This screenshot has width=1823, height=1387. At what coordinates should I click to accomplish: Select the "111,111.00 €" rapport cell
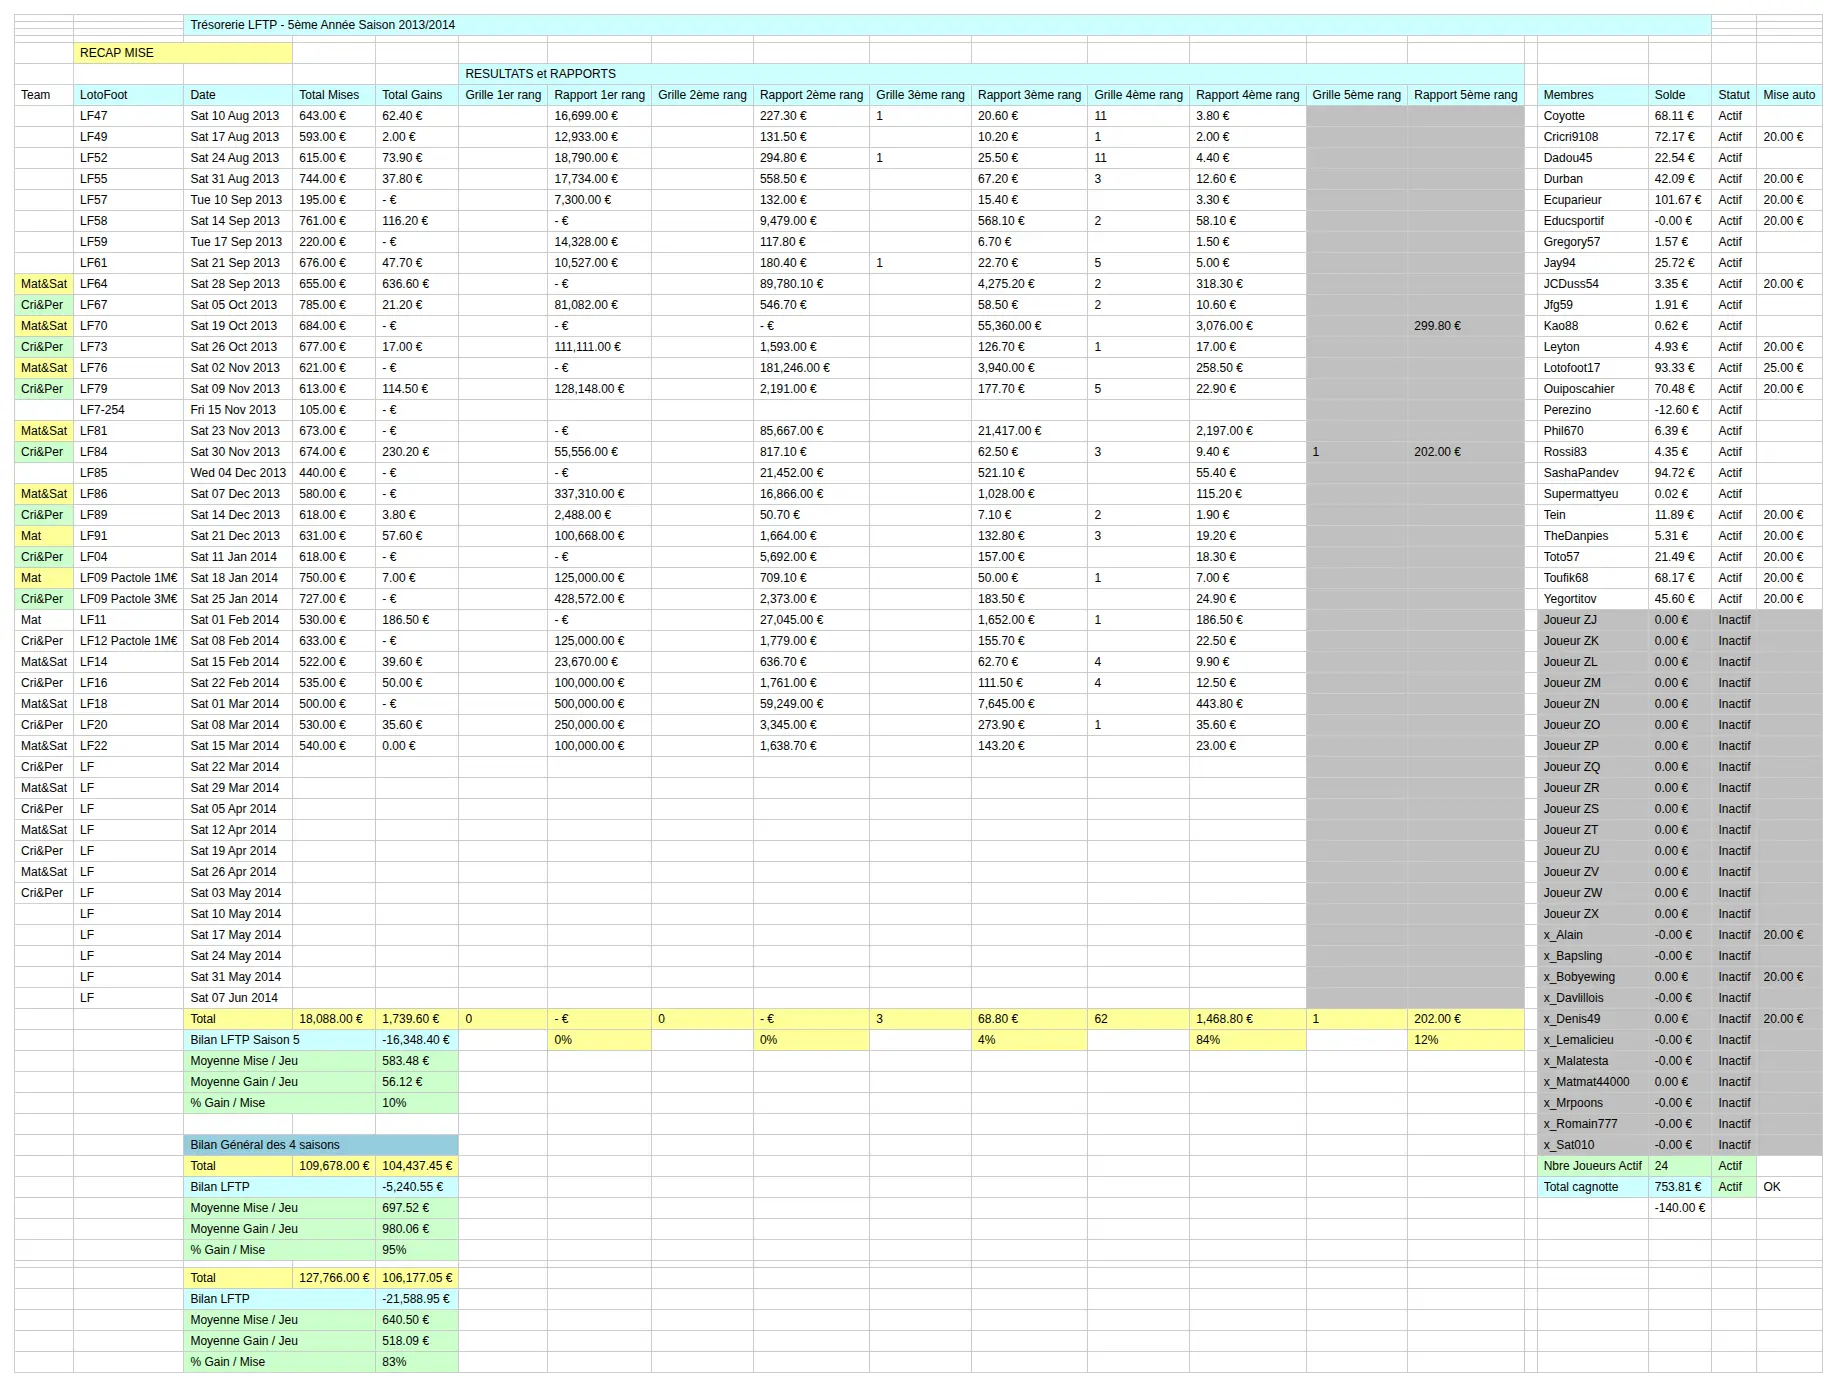click(x=600, y=347)
